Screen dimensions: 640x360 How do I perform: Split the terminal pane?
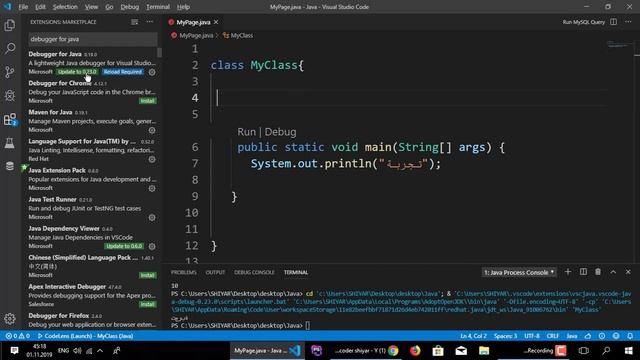583,272
